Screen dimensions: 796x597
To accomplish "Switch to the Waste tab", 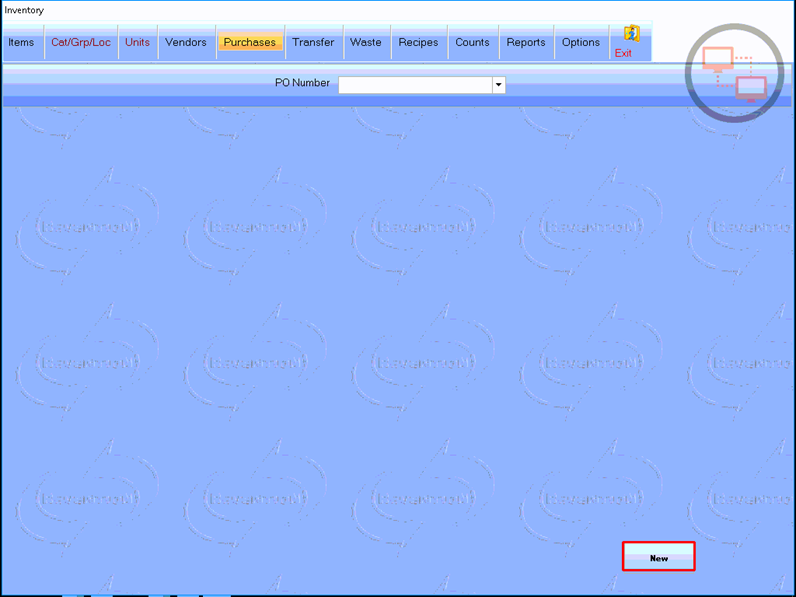I will point(366,43).
